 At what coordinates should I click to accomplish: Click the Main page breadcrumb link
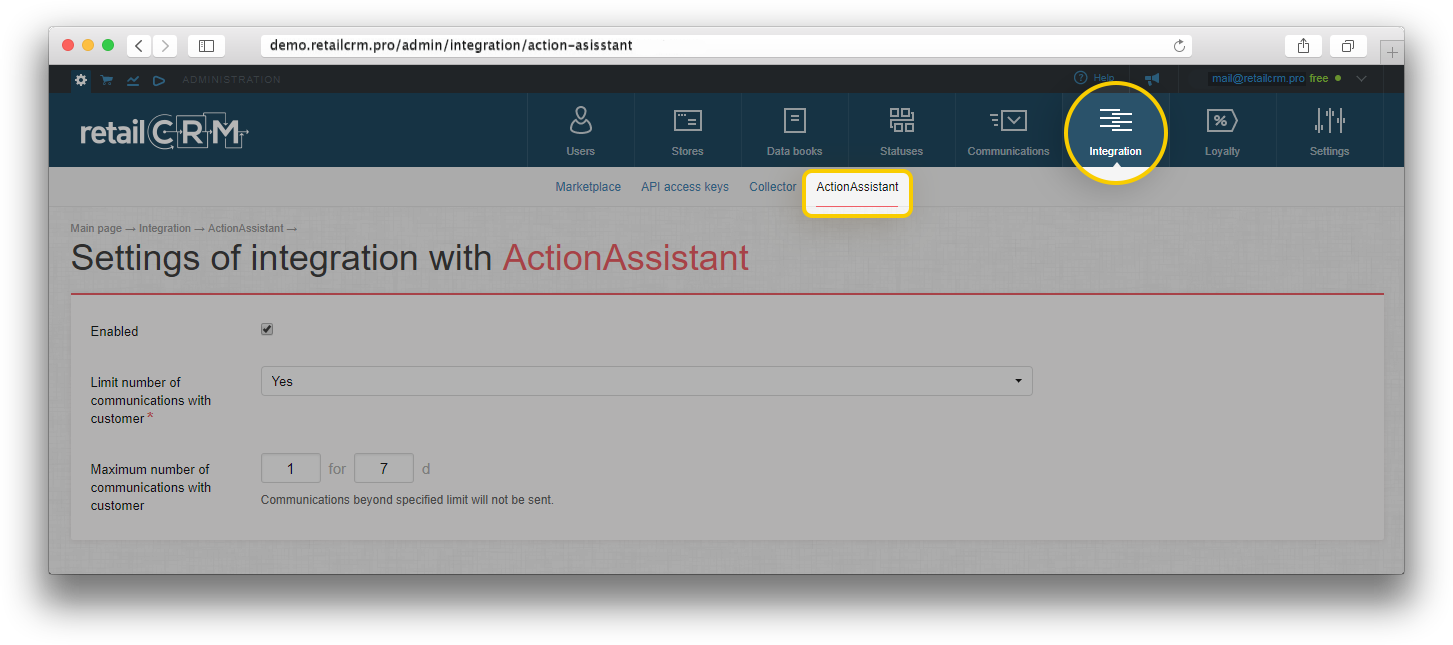[x=96, y=229]
